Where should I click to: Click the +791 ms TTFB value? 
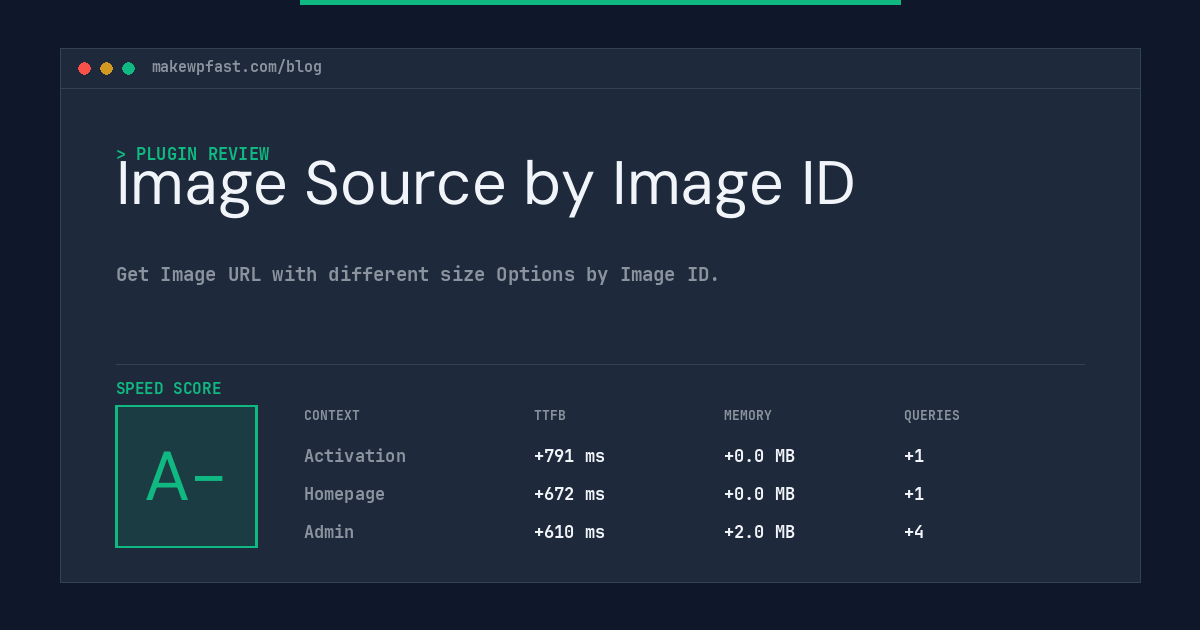(569, 456)
